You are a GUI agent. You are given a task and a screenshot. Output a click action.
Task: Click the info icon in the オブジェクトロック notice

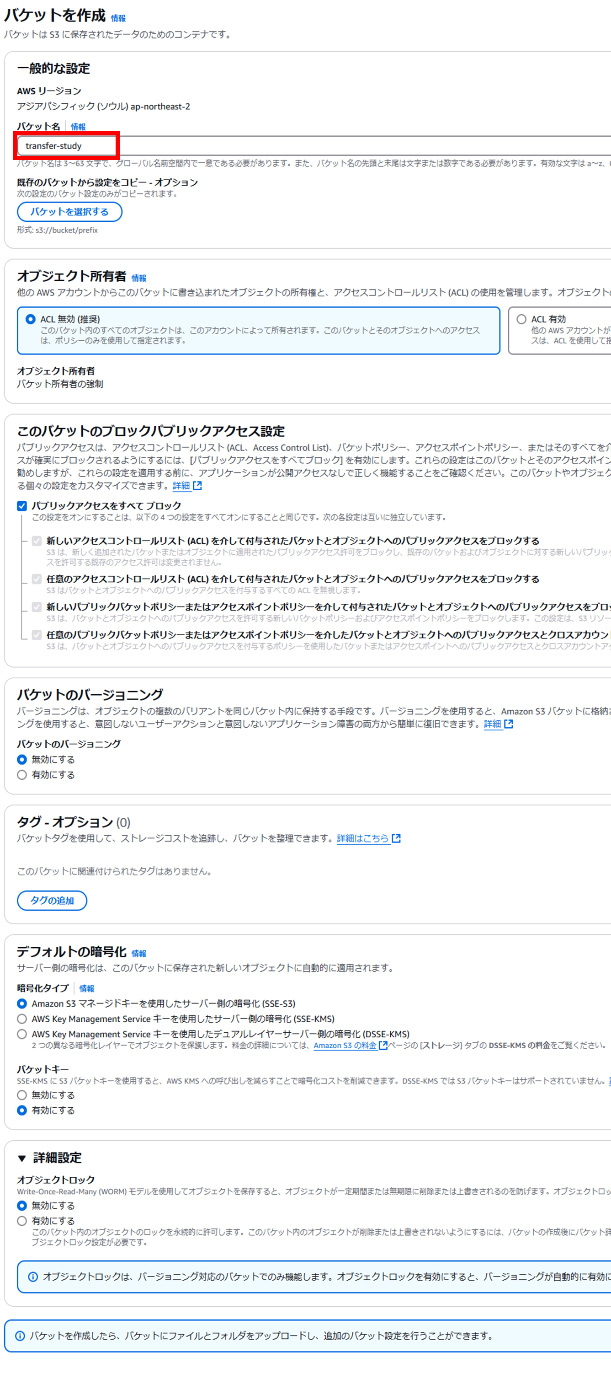33,1277
